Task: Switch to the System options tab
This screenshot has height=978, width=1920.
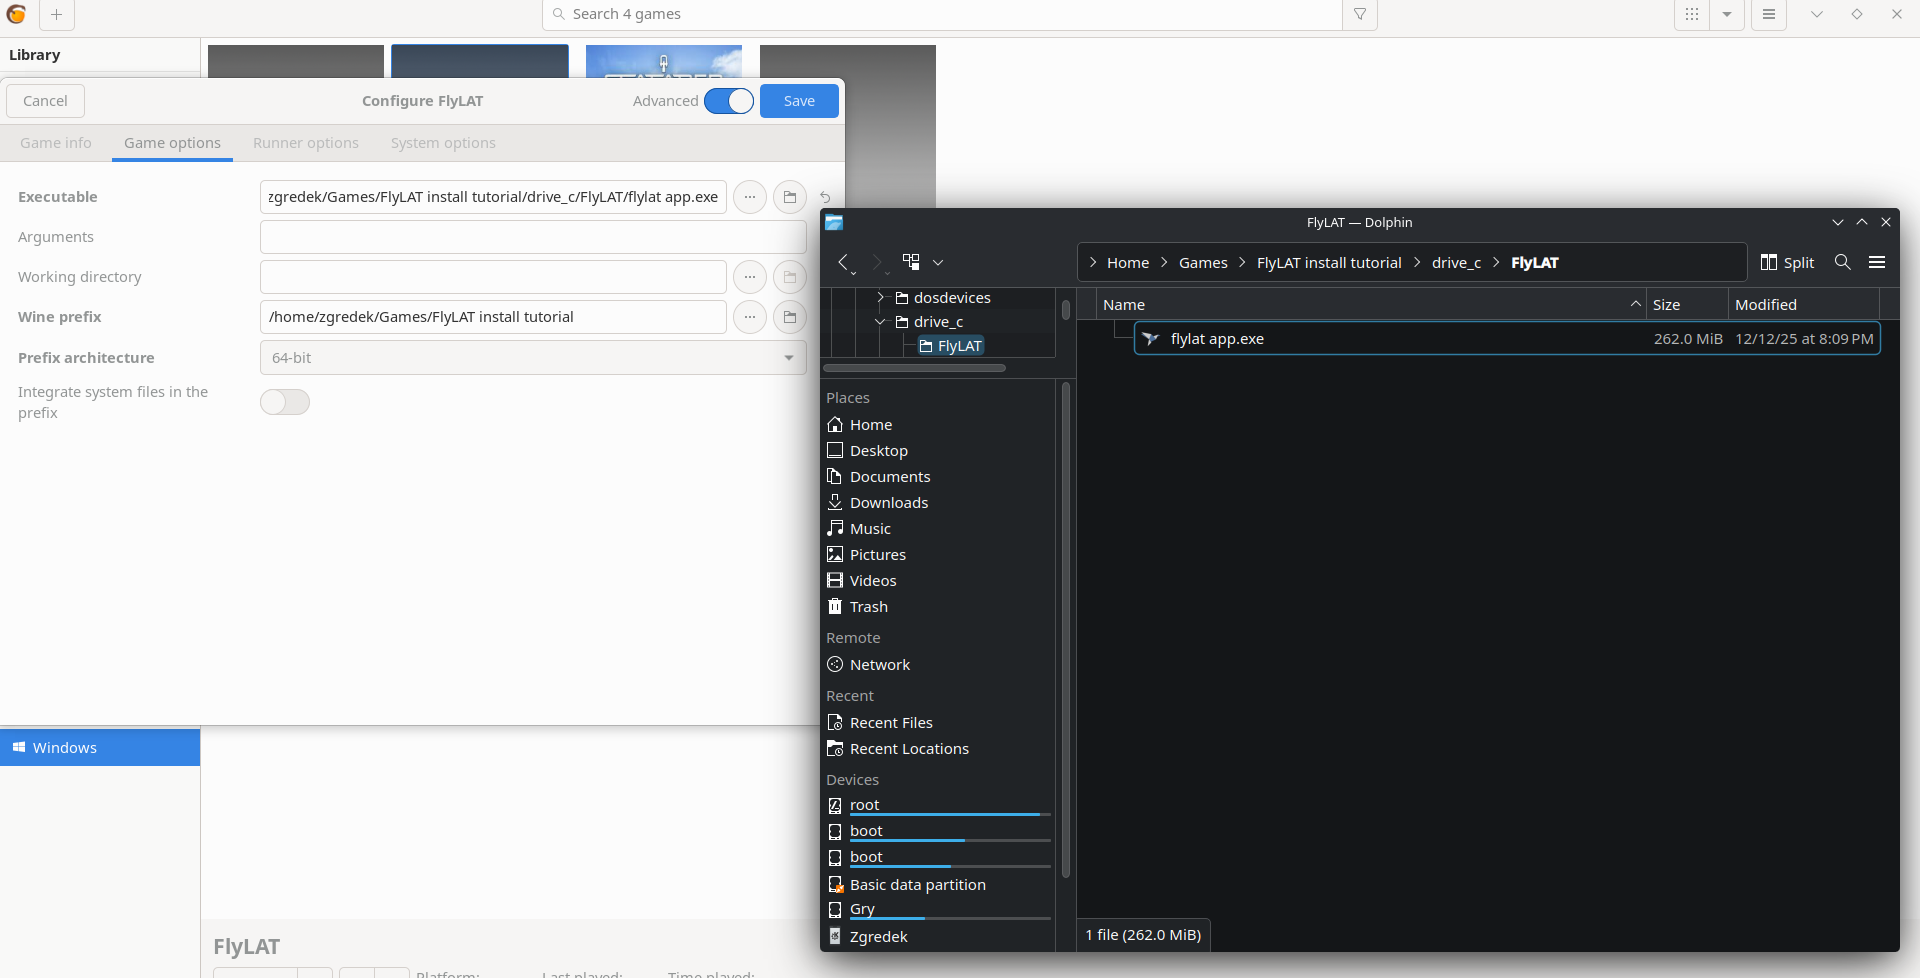Action: pyautogui.click(x=443, y=143)
